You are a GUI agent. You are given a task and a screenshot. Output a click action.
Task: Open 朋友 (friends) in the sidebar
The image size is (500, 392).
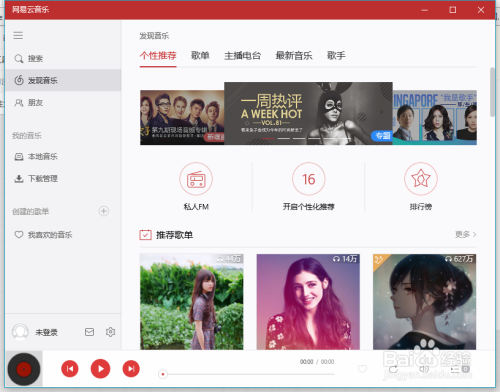(x=63, y=103)
